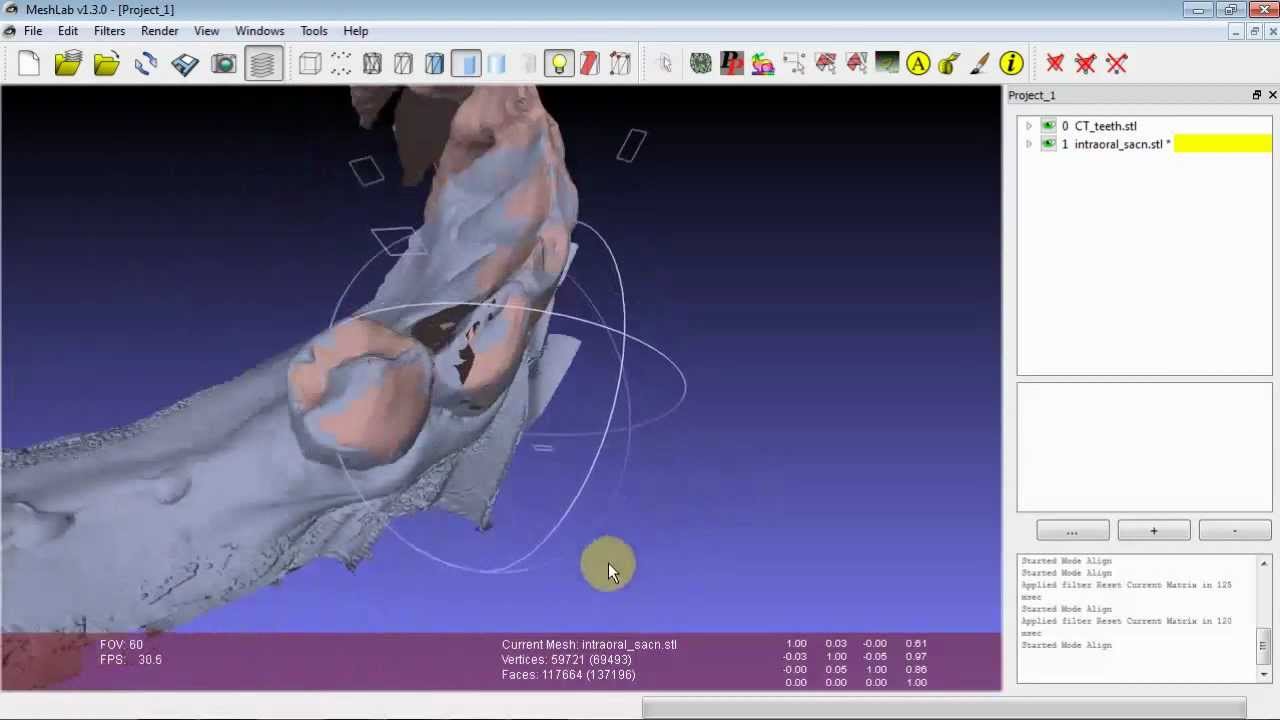
Task: Hide the intraoral_sacn.stl layer eye
Action: [x=1048, y=144]
